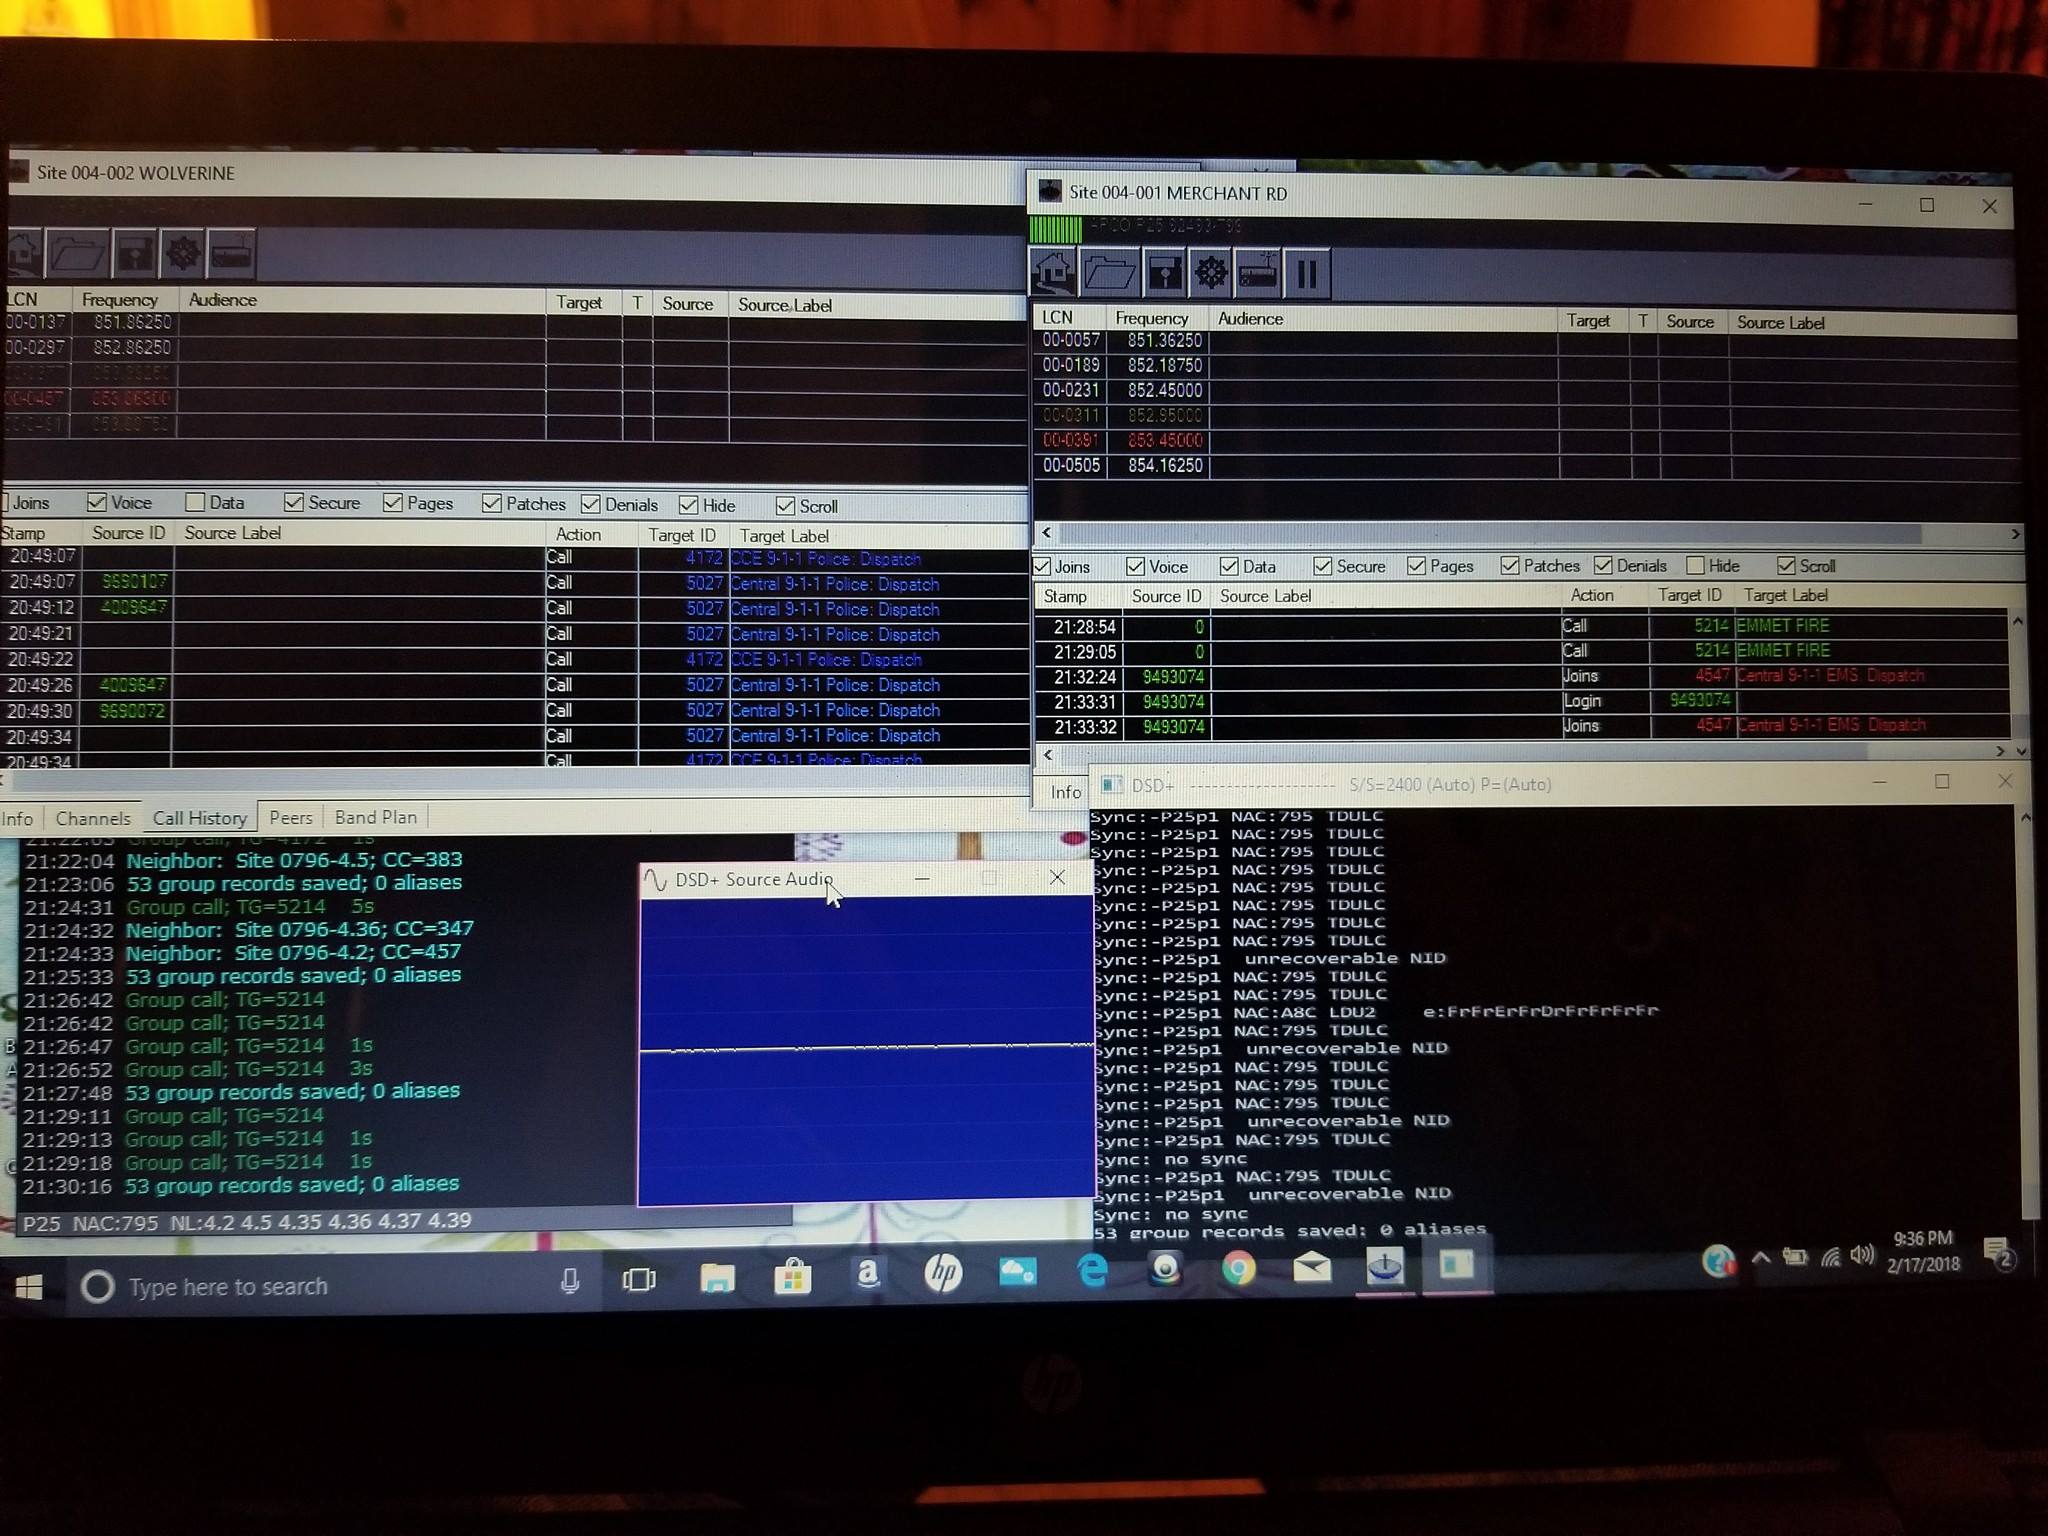Open the Band Plan tab
Viewport: 2048px width, 1536px height.
pos(375,817)
